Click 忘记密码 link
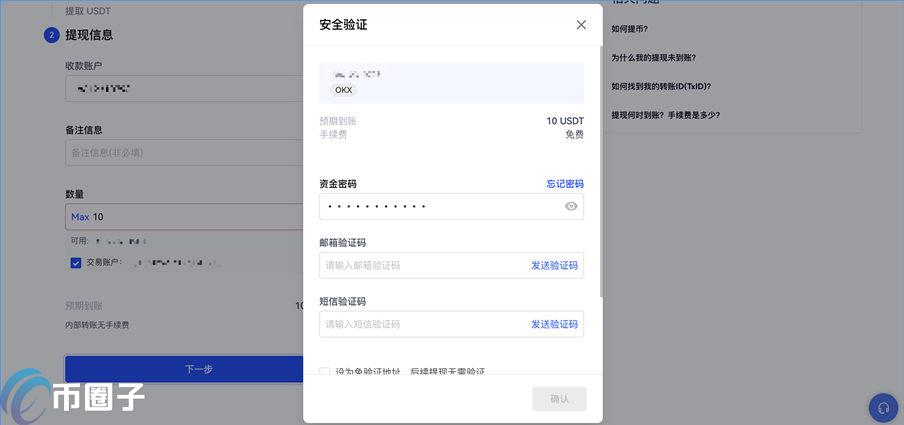Image resolution: width=904 pixels, height=425 pixels. [564, 184]
